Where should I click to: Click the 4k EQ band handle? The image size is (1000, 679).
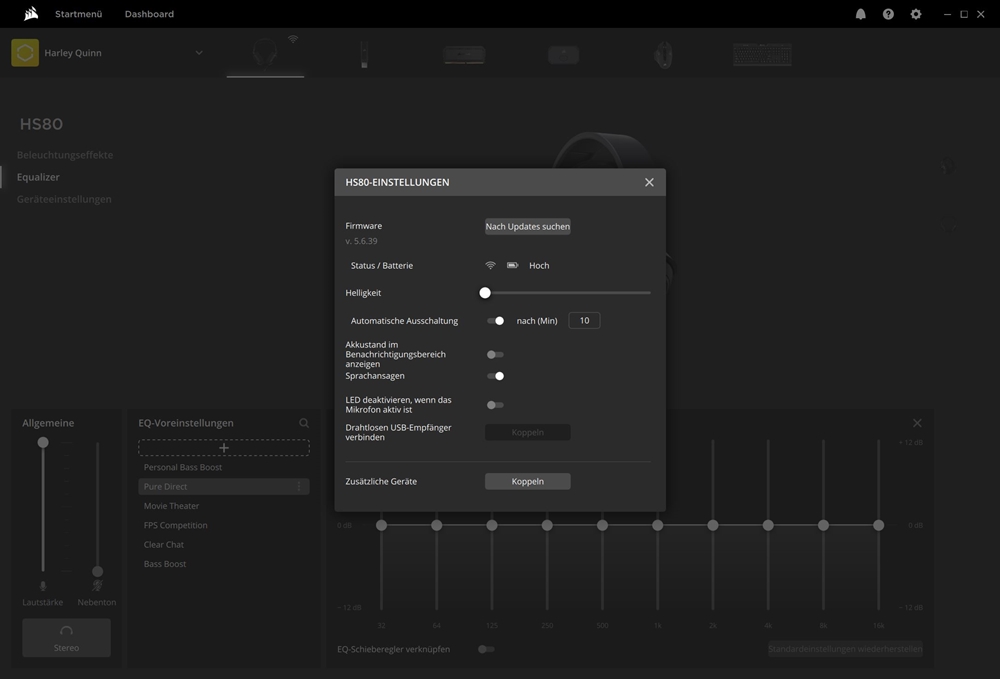point(768,525)
